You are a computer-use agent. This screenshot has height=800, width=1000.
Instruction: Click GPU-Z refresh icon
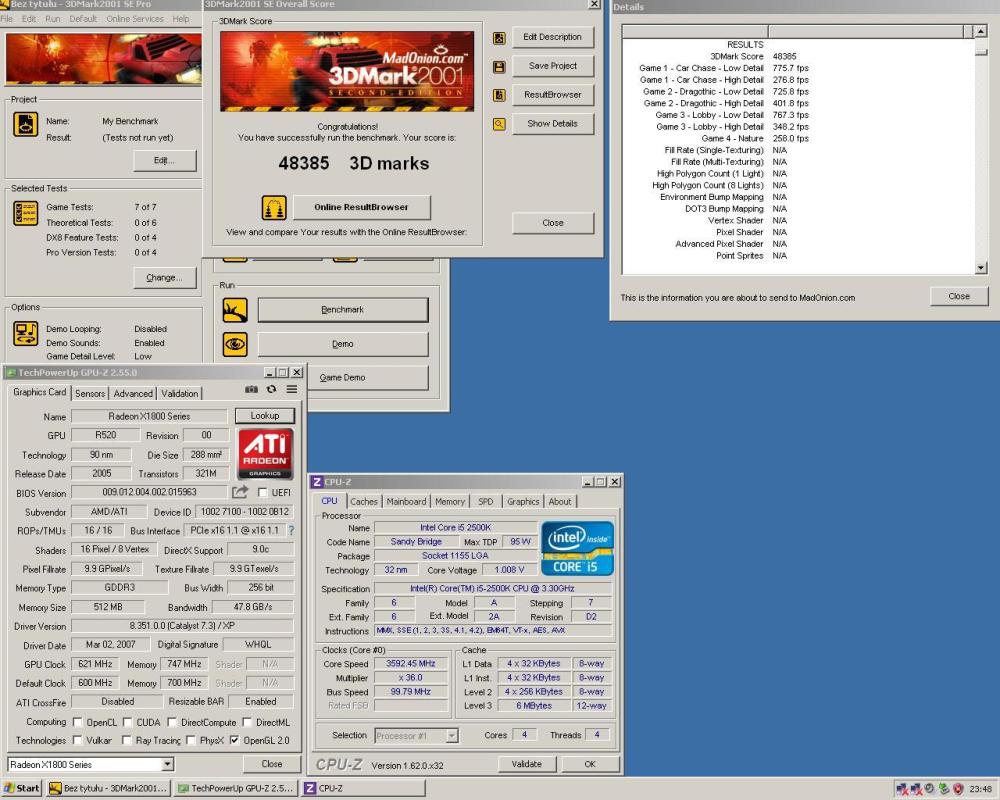(x=272, y=389)
